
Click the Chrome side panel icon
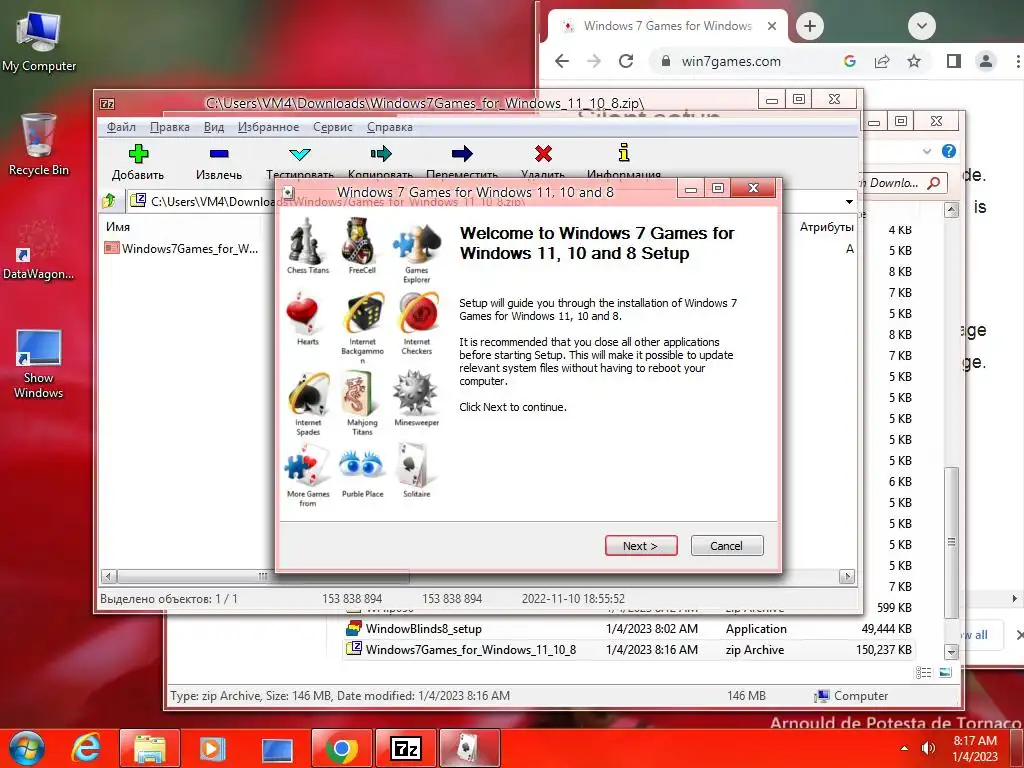coord(953,61)
